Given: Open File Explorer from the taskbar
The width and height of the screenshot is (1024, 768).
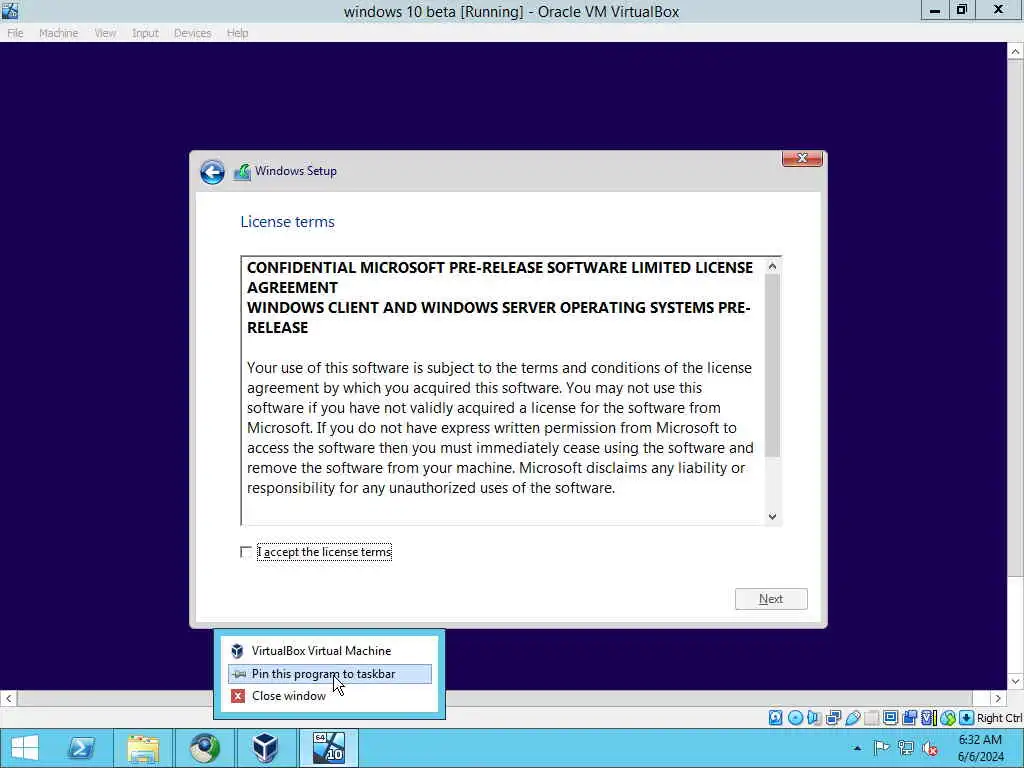Looking at the screenshot, I should tap(144, 748).
